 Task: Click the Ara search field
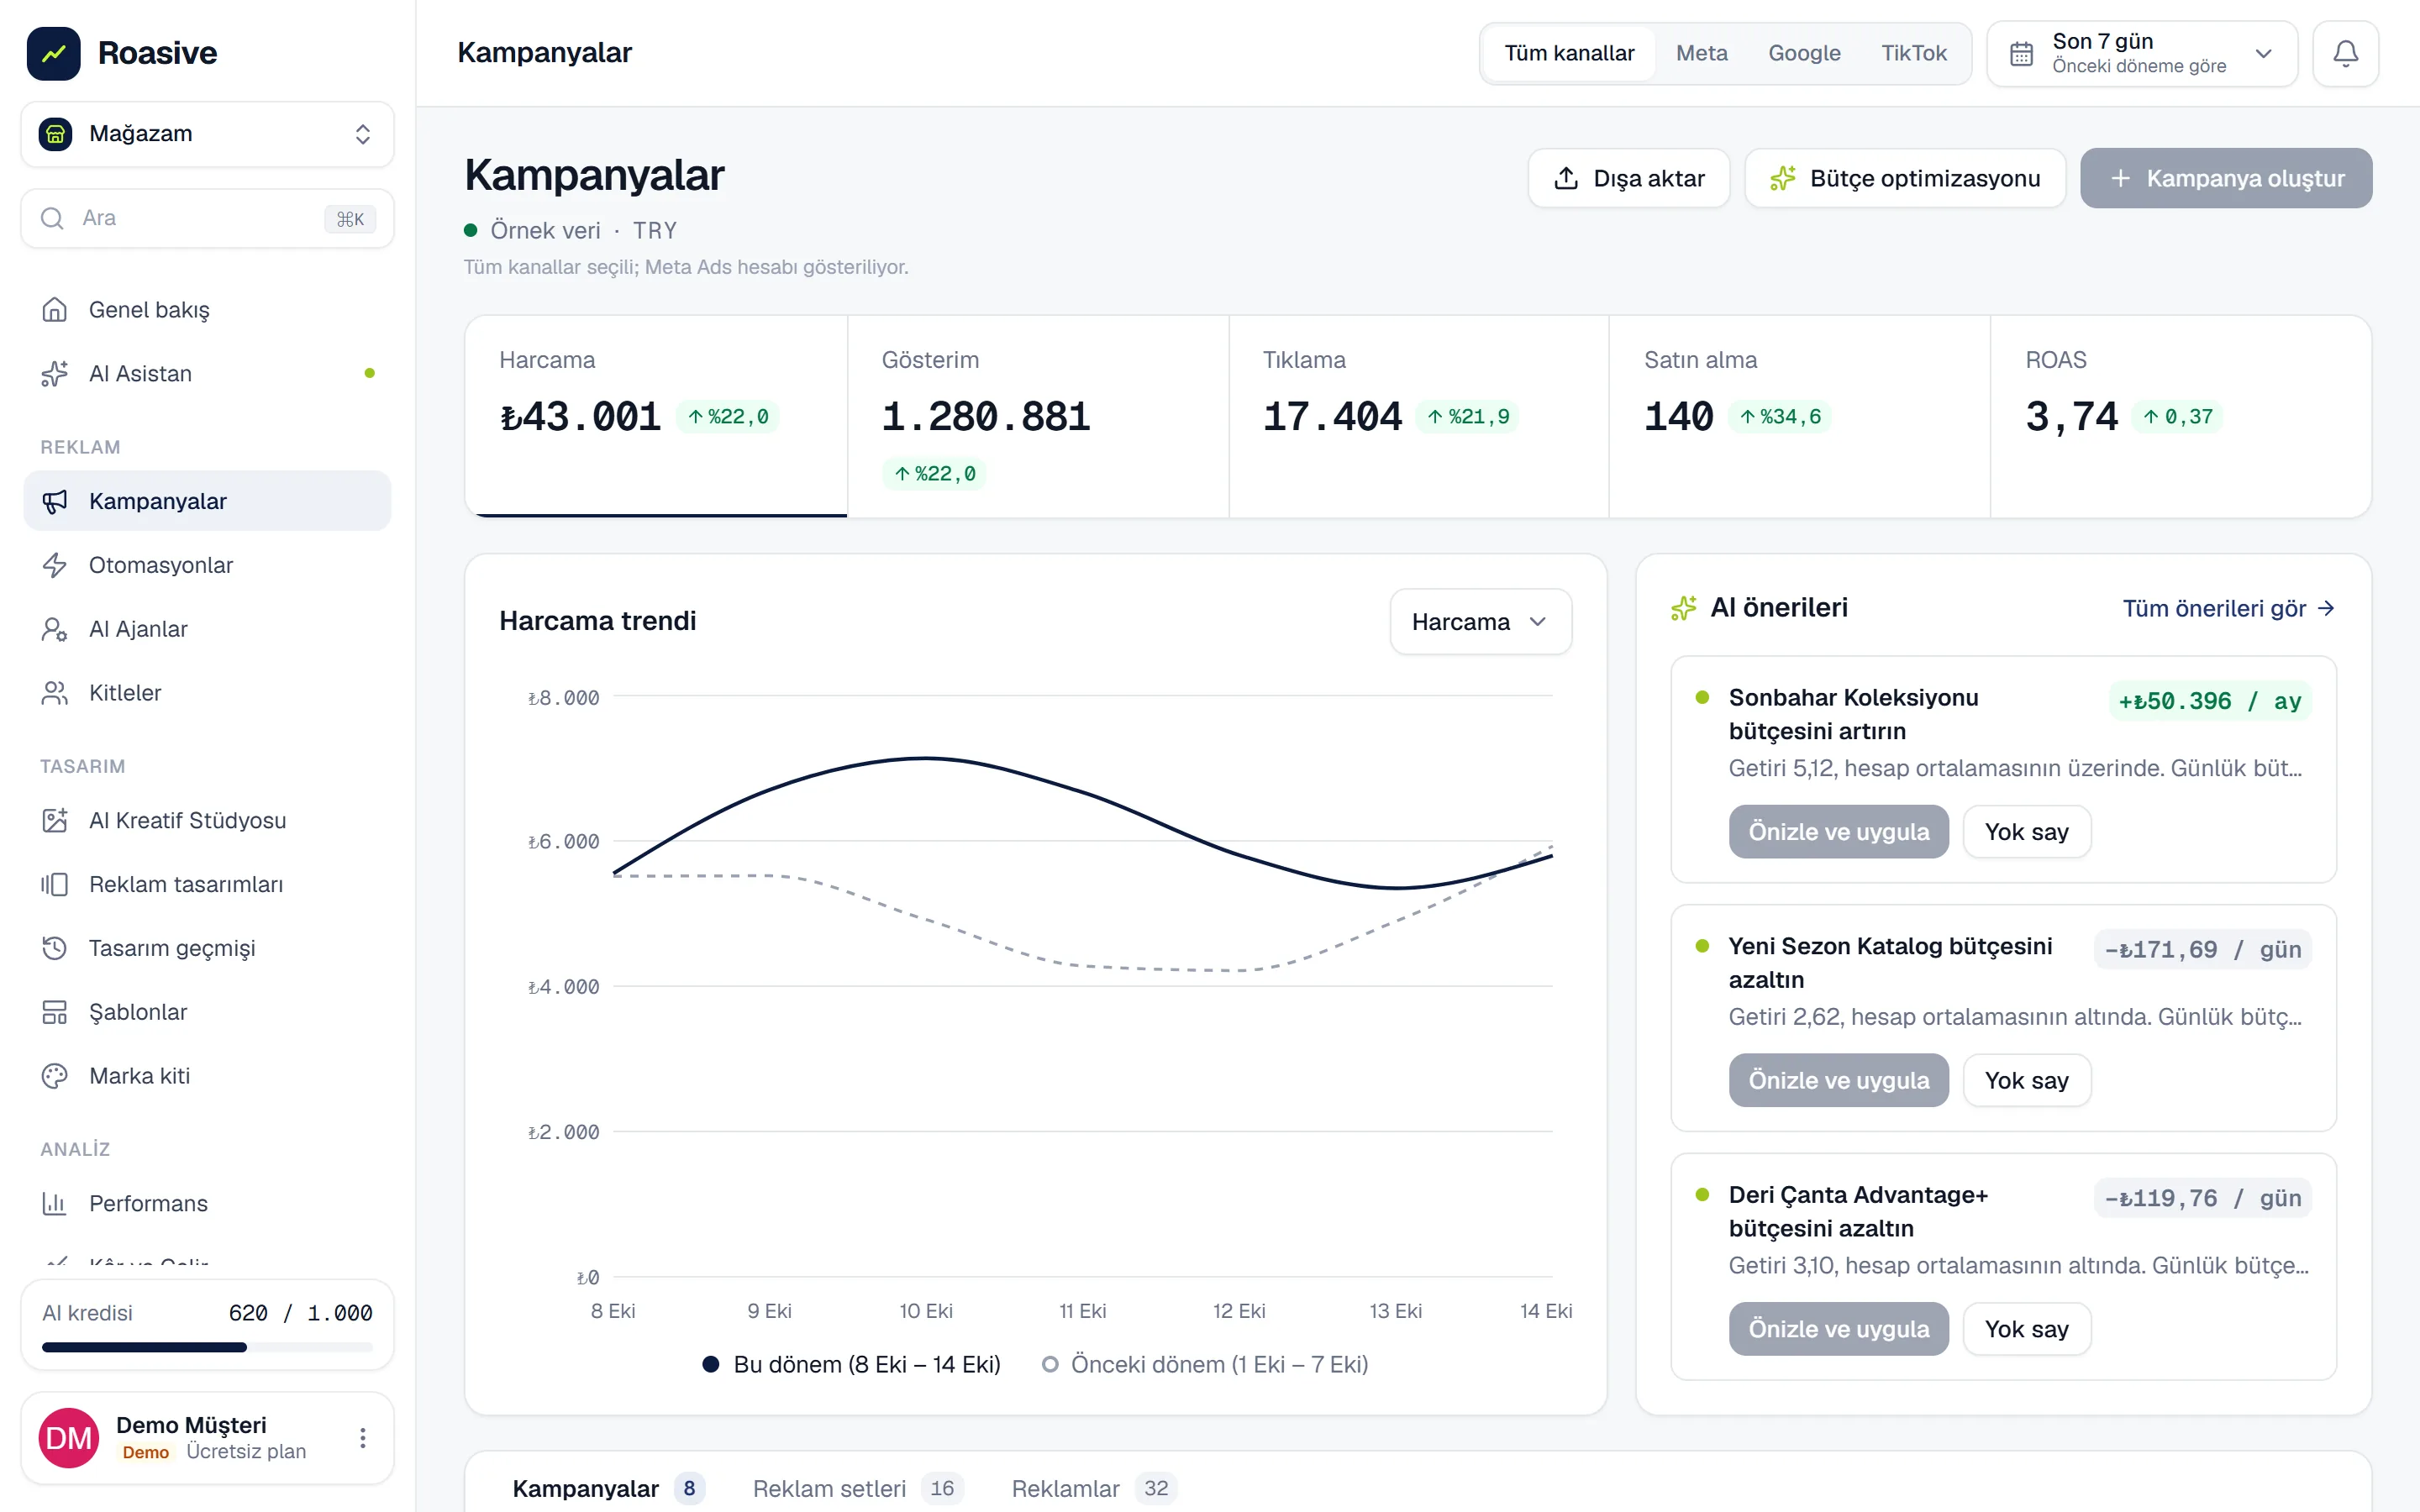tap(208, 218)
